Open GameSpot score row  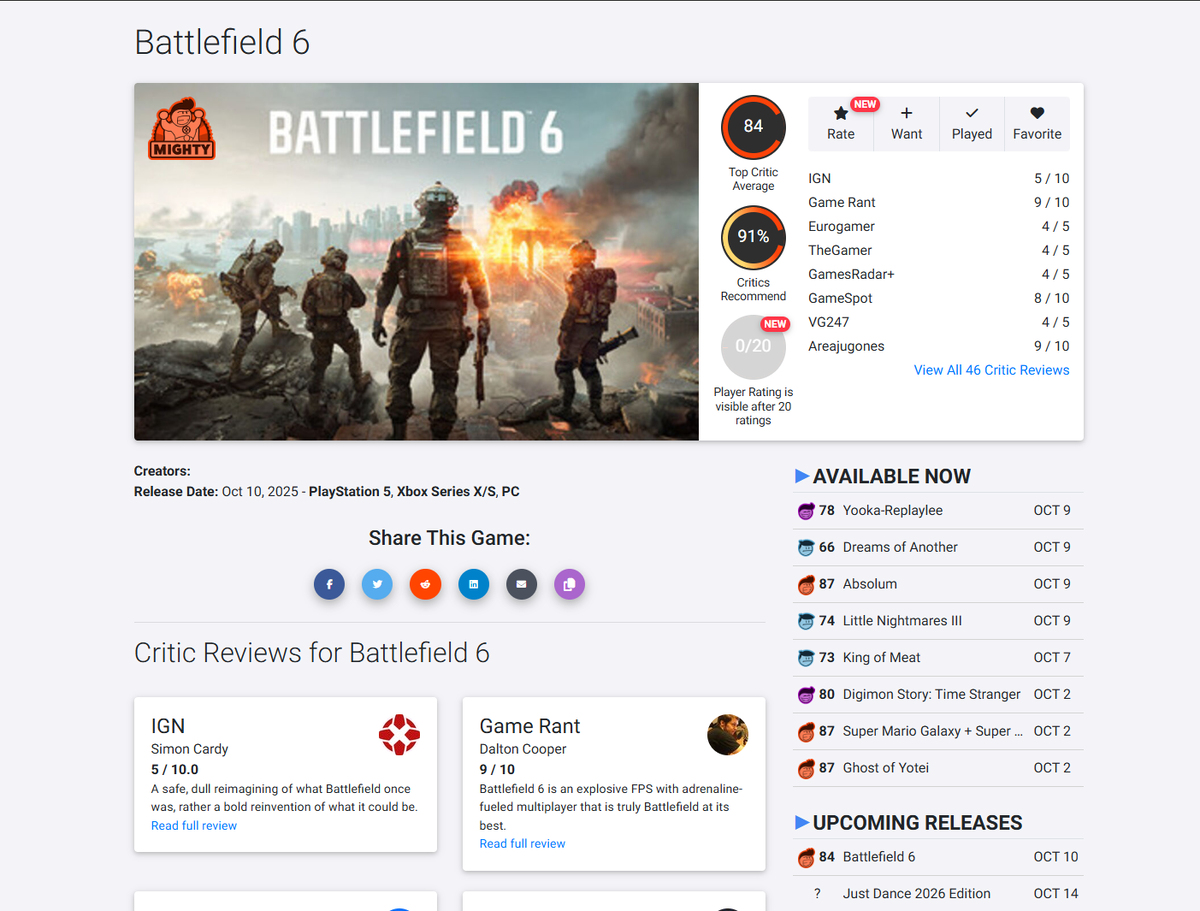click(x=939, y=299)
